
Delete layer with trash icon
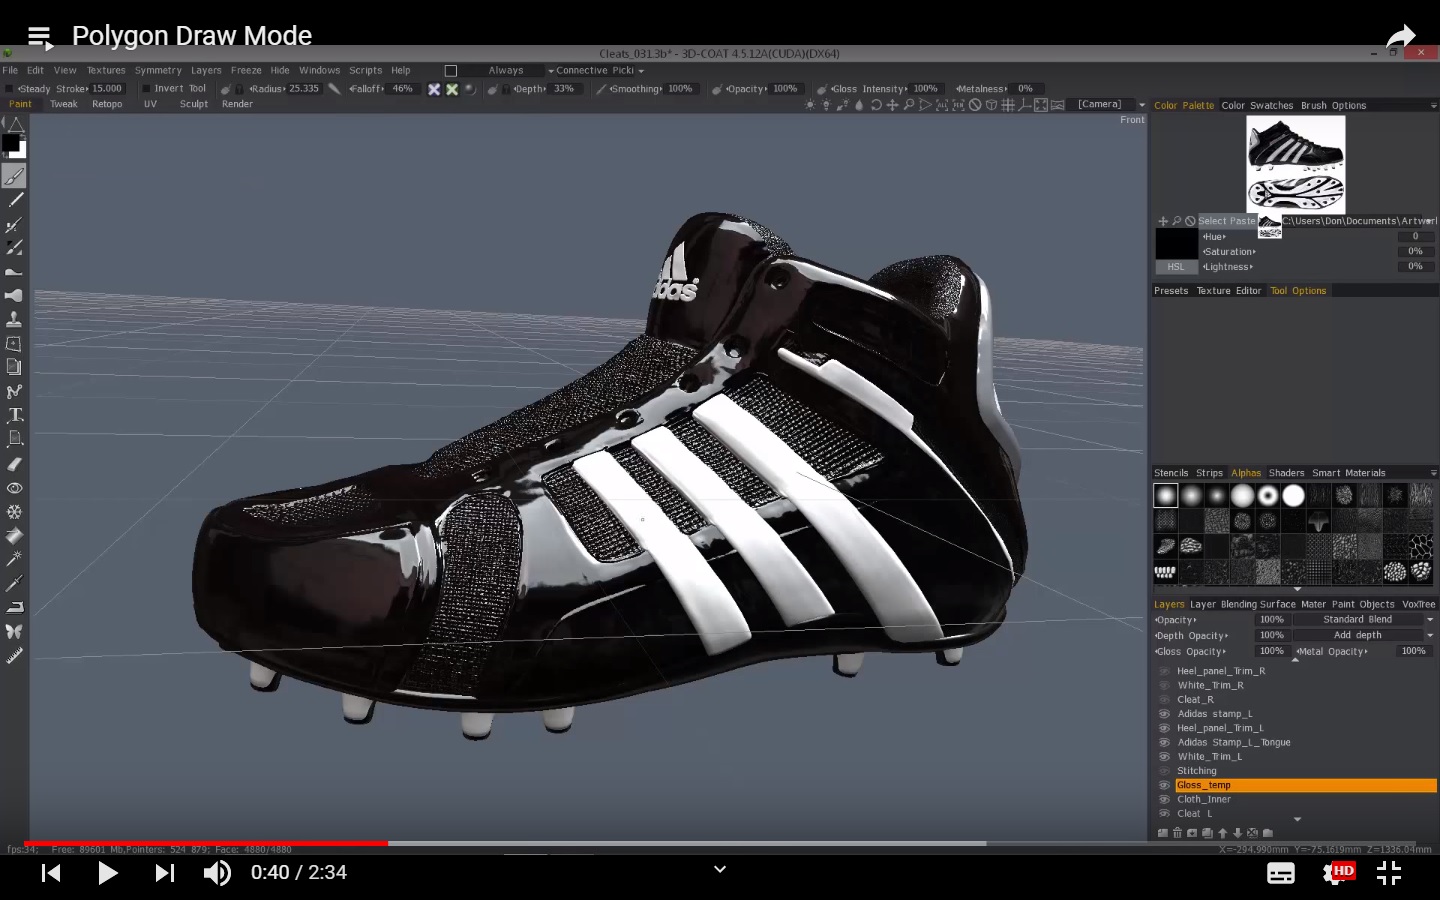coord(1177,833)
